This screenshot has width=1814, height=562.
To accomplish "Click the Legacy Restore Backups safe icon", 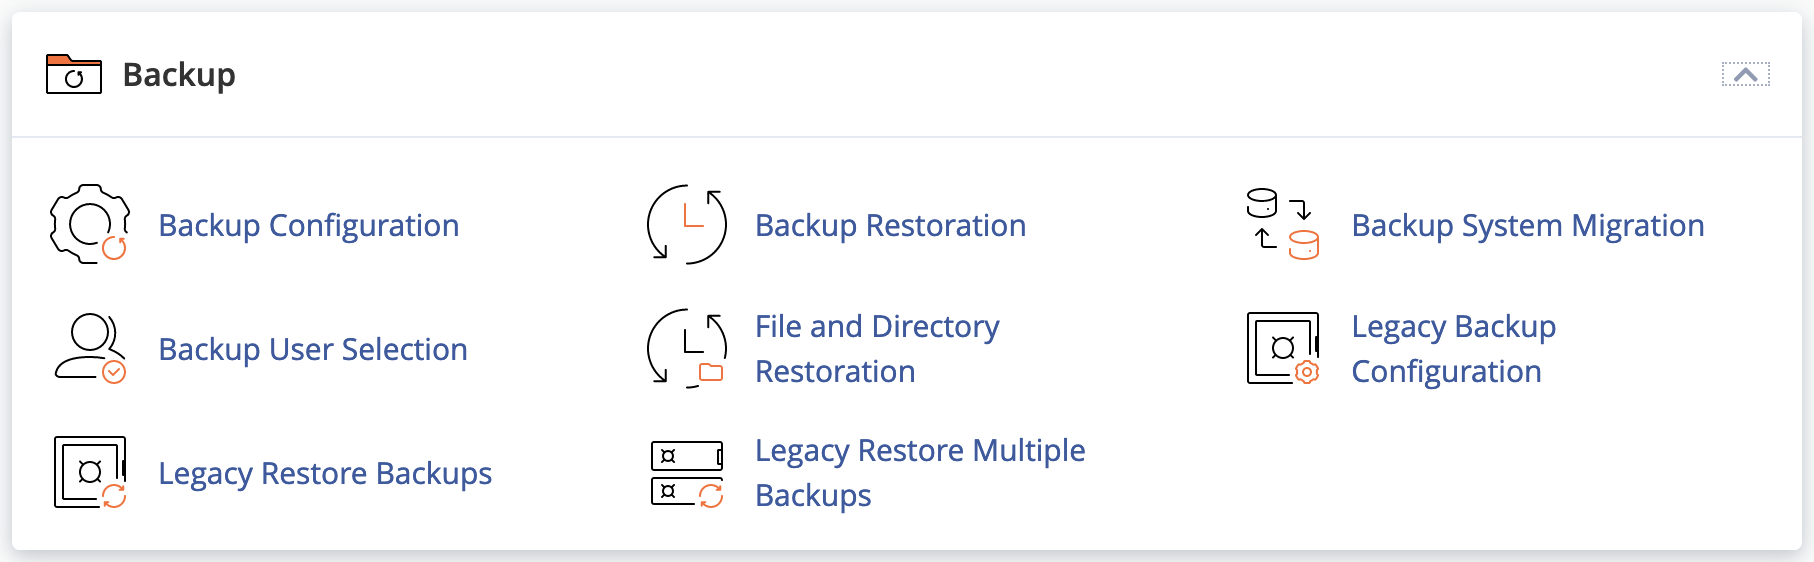I will click(x=89, y=472).
